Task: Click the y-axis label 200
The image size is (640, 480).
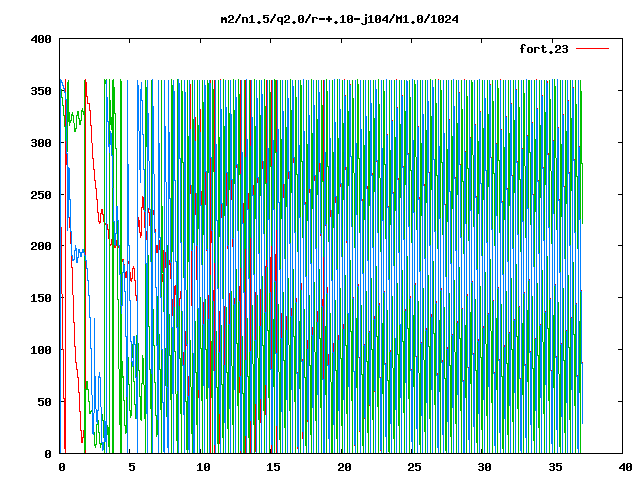Action: click(x=41, y=246)
